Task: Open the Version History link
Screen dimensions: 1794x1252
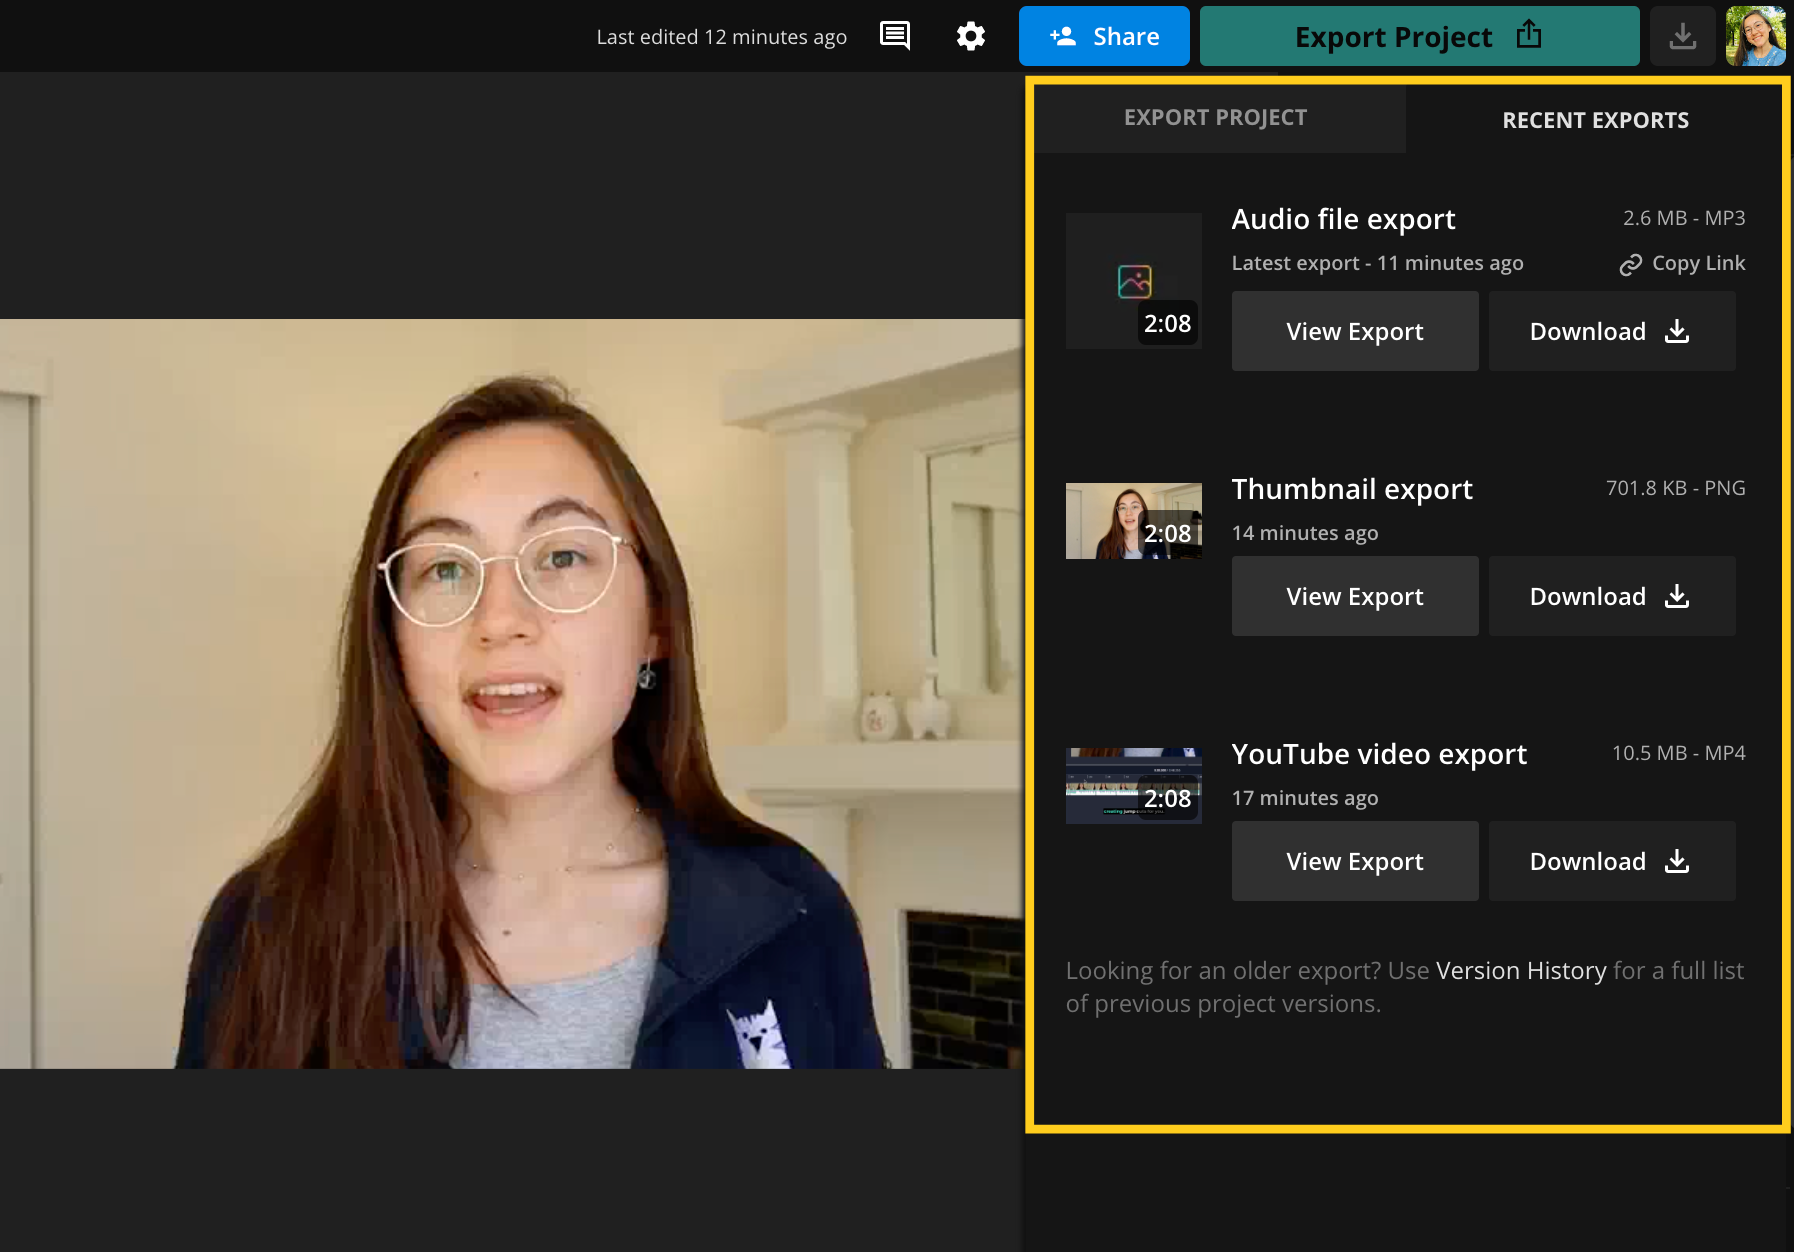Action: [x=1520, y=971]
